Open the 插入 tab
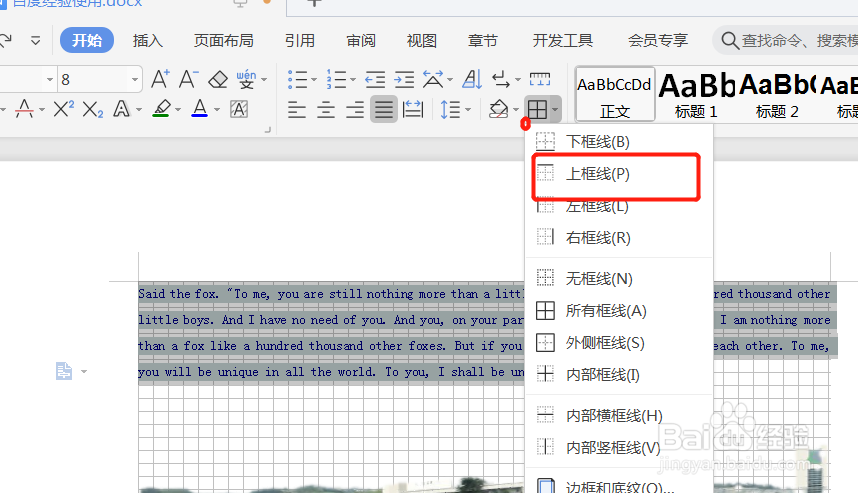The height and width of the screenshot is (493, 858). click(147, 40)
